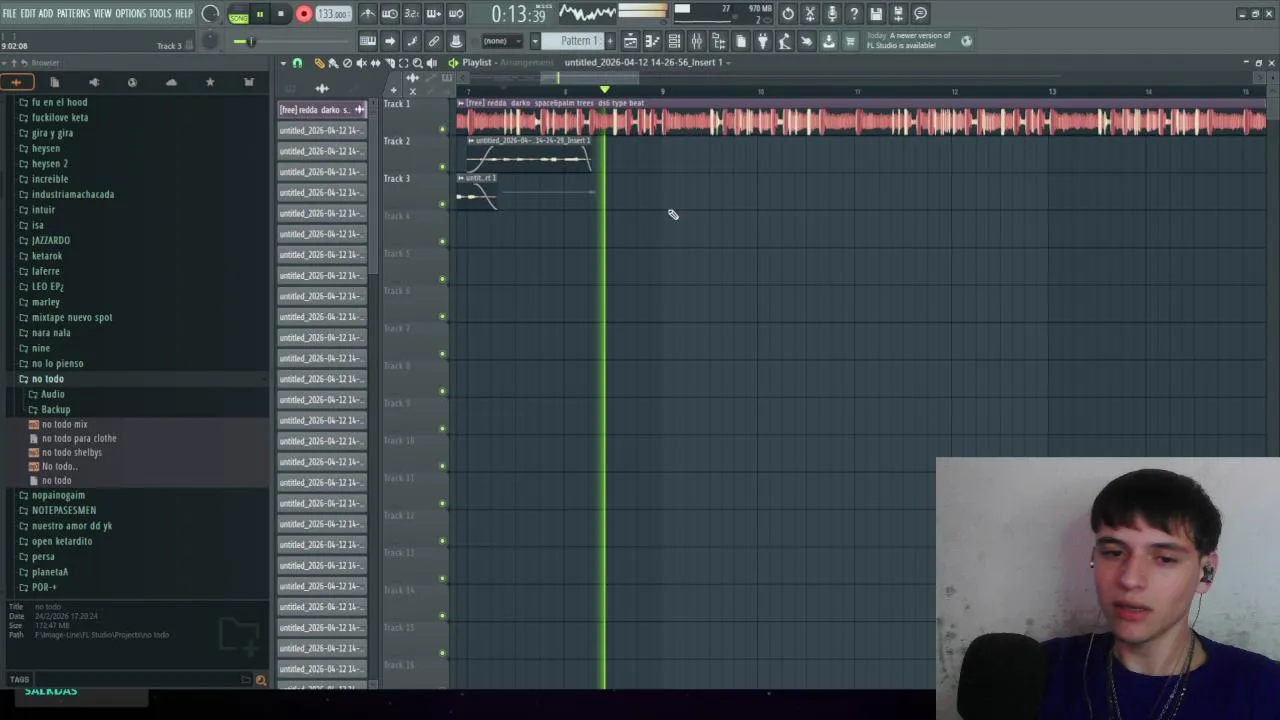The height and width of the screenshot is (720, 1280).
Task: Toggle the record button
Action: coord(304,14)
